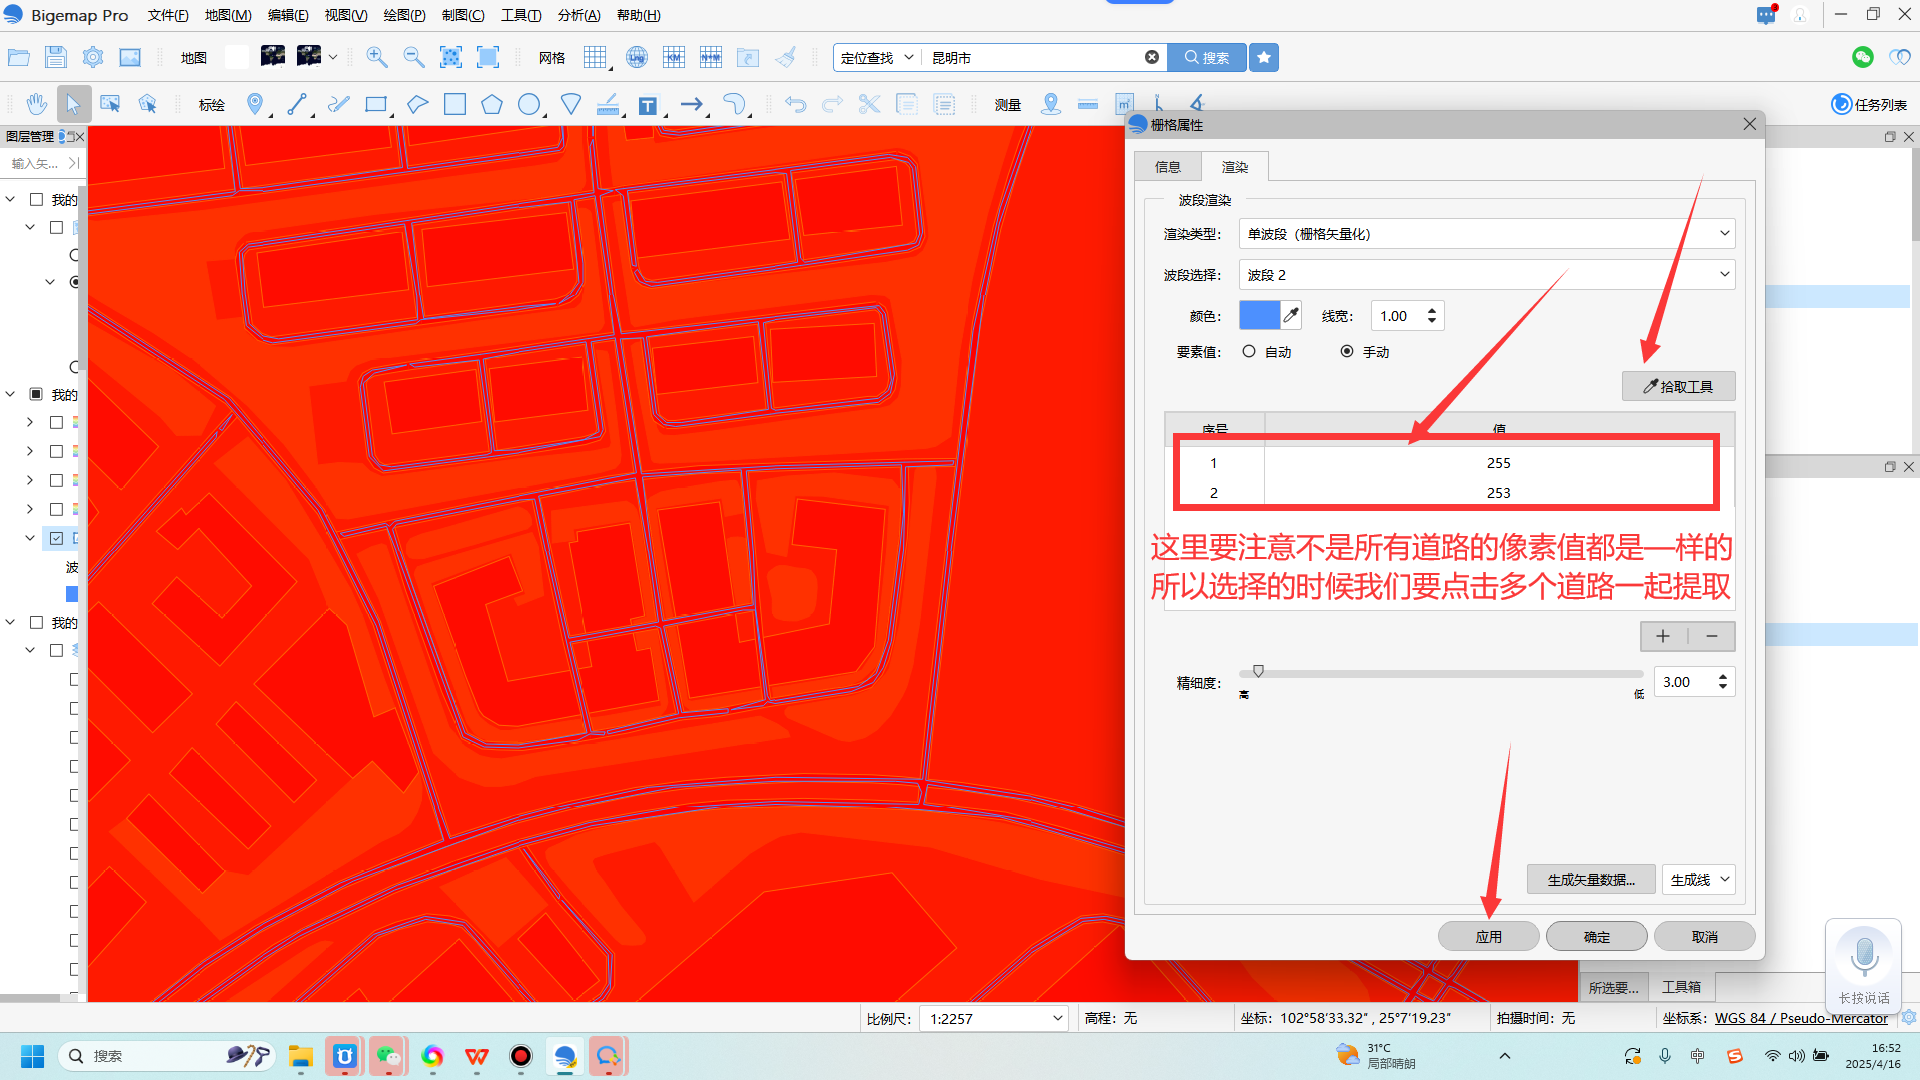The height and width of the screenshot is (1080, 1920).
Task: Click the polyline drawing tool
Action: [297, 104]
